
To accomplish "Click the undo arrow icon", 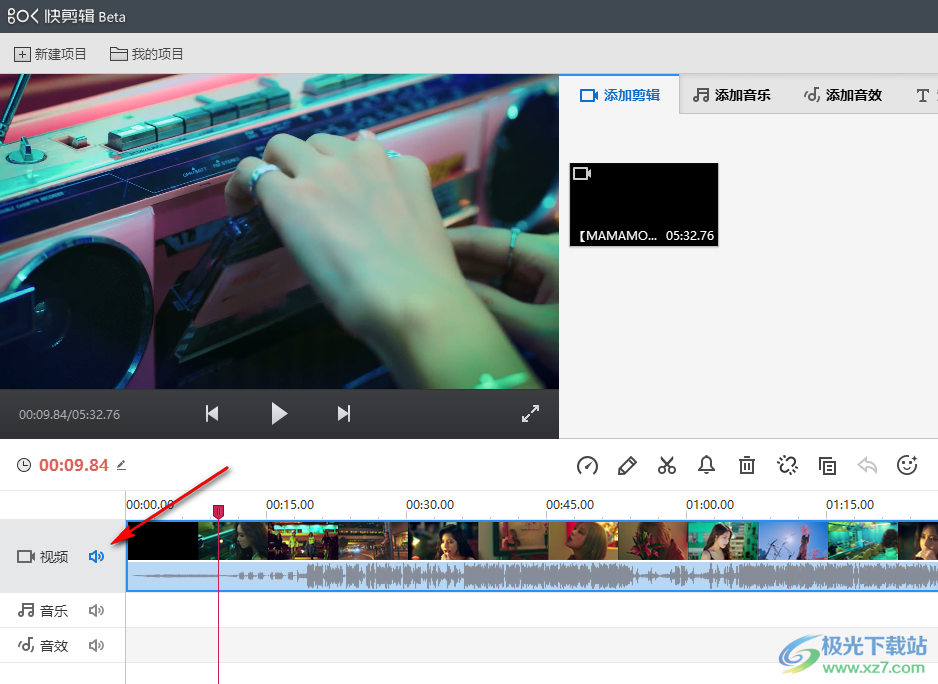I will [867, 465].
